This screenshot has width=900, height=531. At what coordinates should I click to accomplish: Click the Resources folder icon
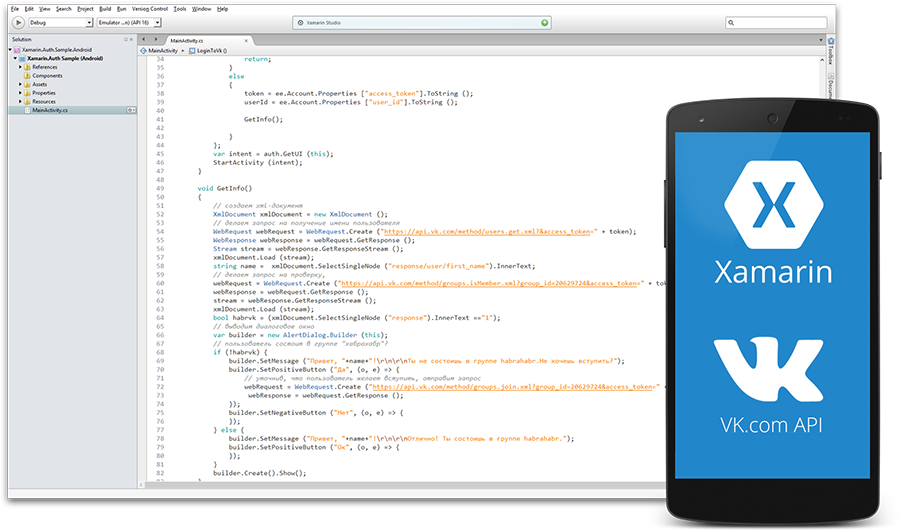pyautogui.click(x=27, y=101)
